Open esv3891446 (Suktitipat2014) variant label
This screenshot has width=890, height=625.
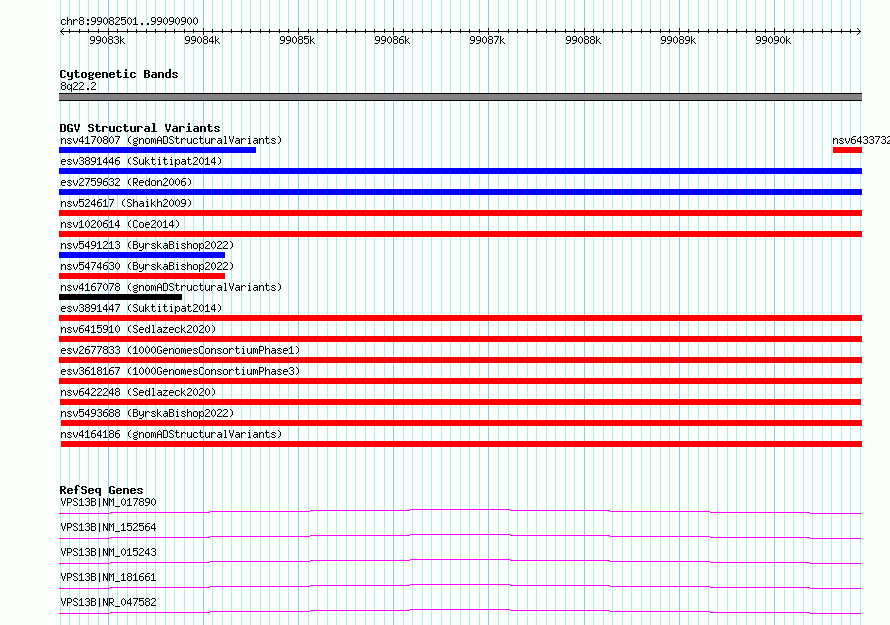tap(141, 161)
